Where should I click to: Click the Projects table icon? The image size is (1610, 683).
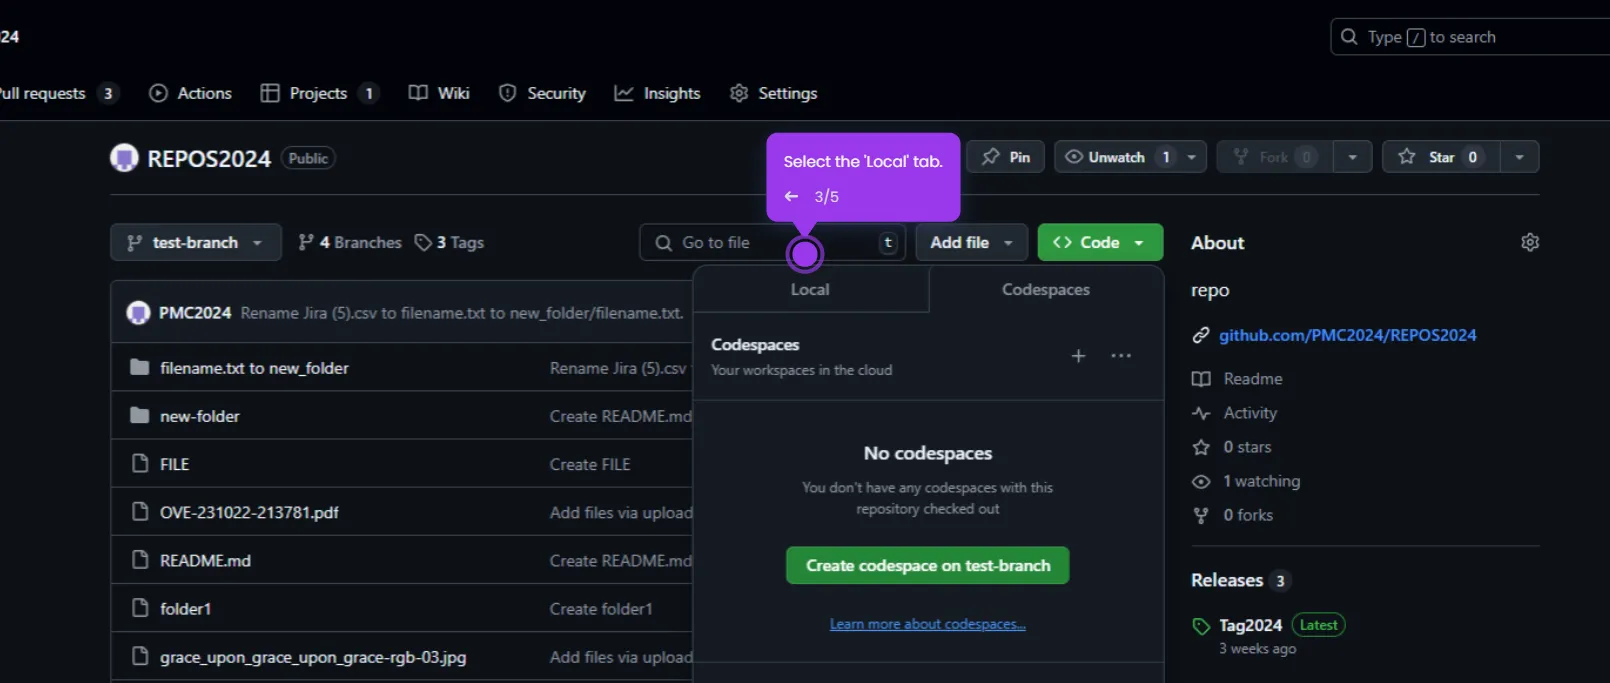pyautogui.click(x=270, y=93)
